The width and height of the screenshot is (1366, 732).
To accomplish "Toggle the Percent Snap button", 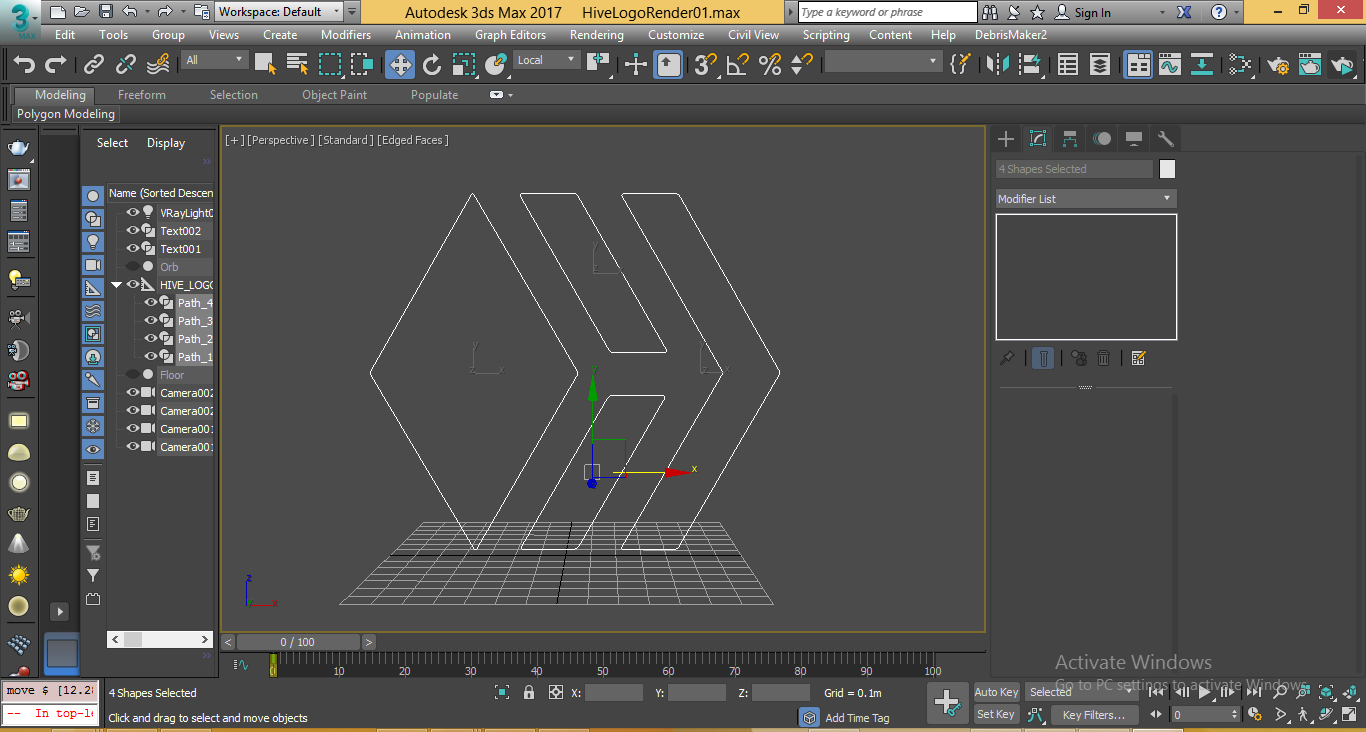I will (x=770, y=65).
